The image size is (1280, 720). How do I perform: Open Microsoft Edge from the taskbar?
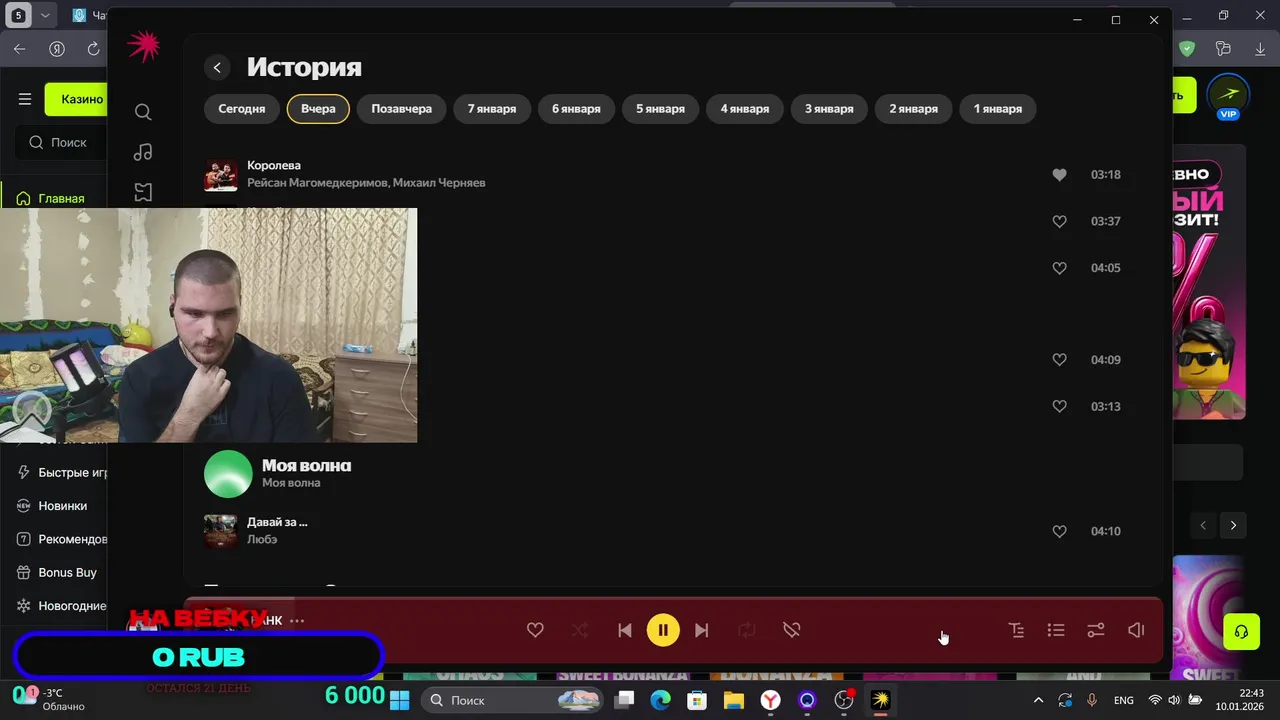(660, 700)
